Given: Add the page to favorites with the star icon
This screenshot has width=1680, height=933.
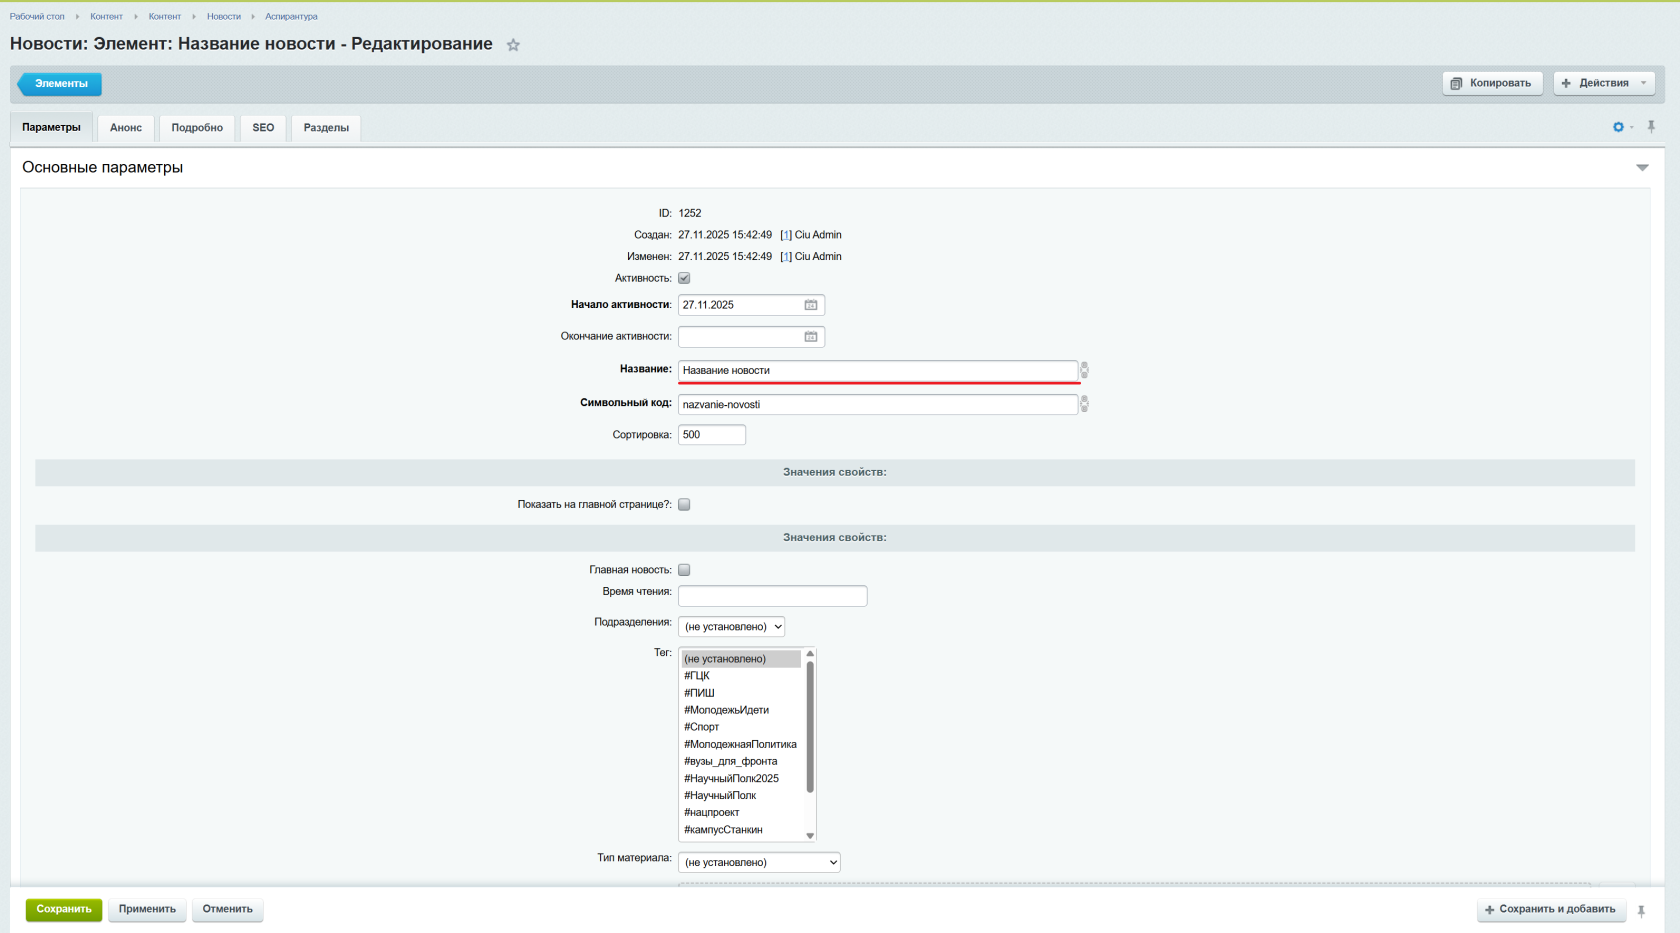Looking at the screenshot, I should pos(513,45).
